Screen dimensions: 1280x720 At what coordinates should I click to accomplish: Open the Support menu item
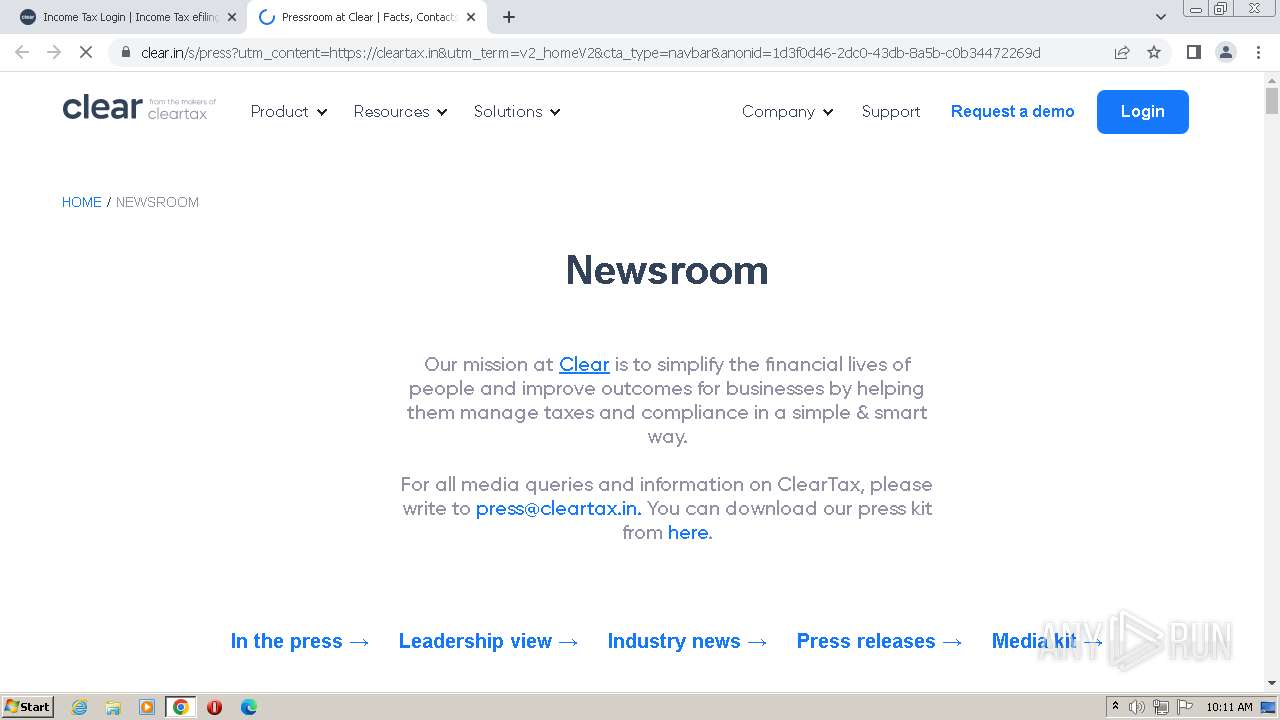(x=890, y=112)
